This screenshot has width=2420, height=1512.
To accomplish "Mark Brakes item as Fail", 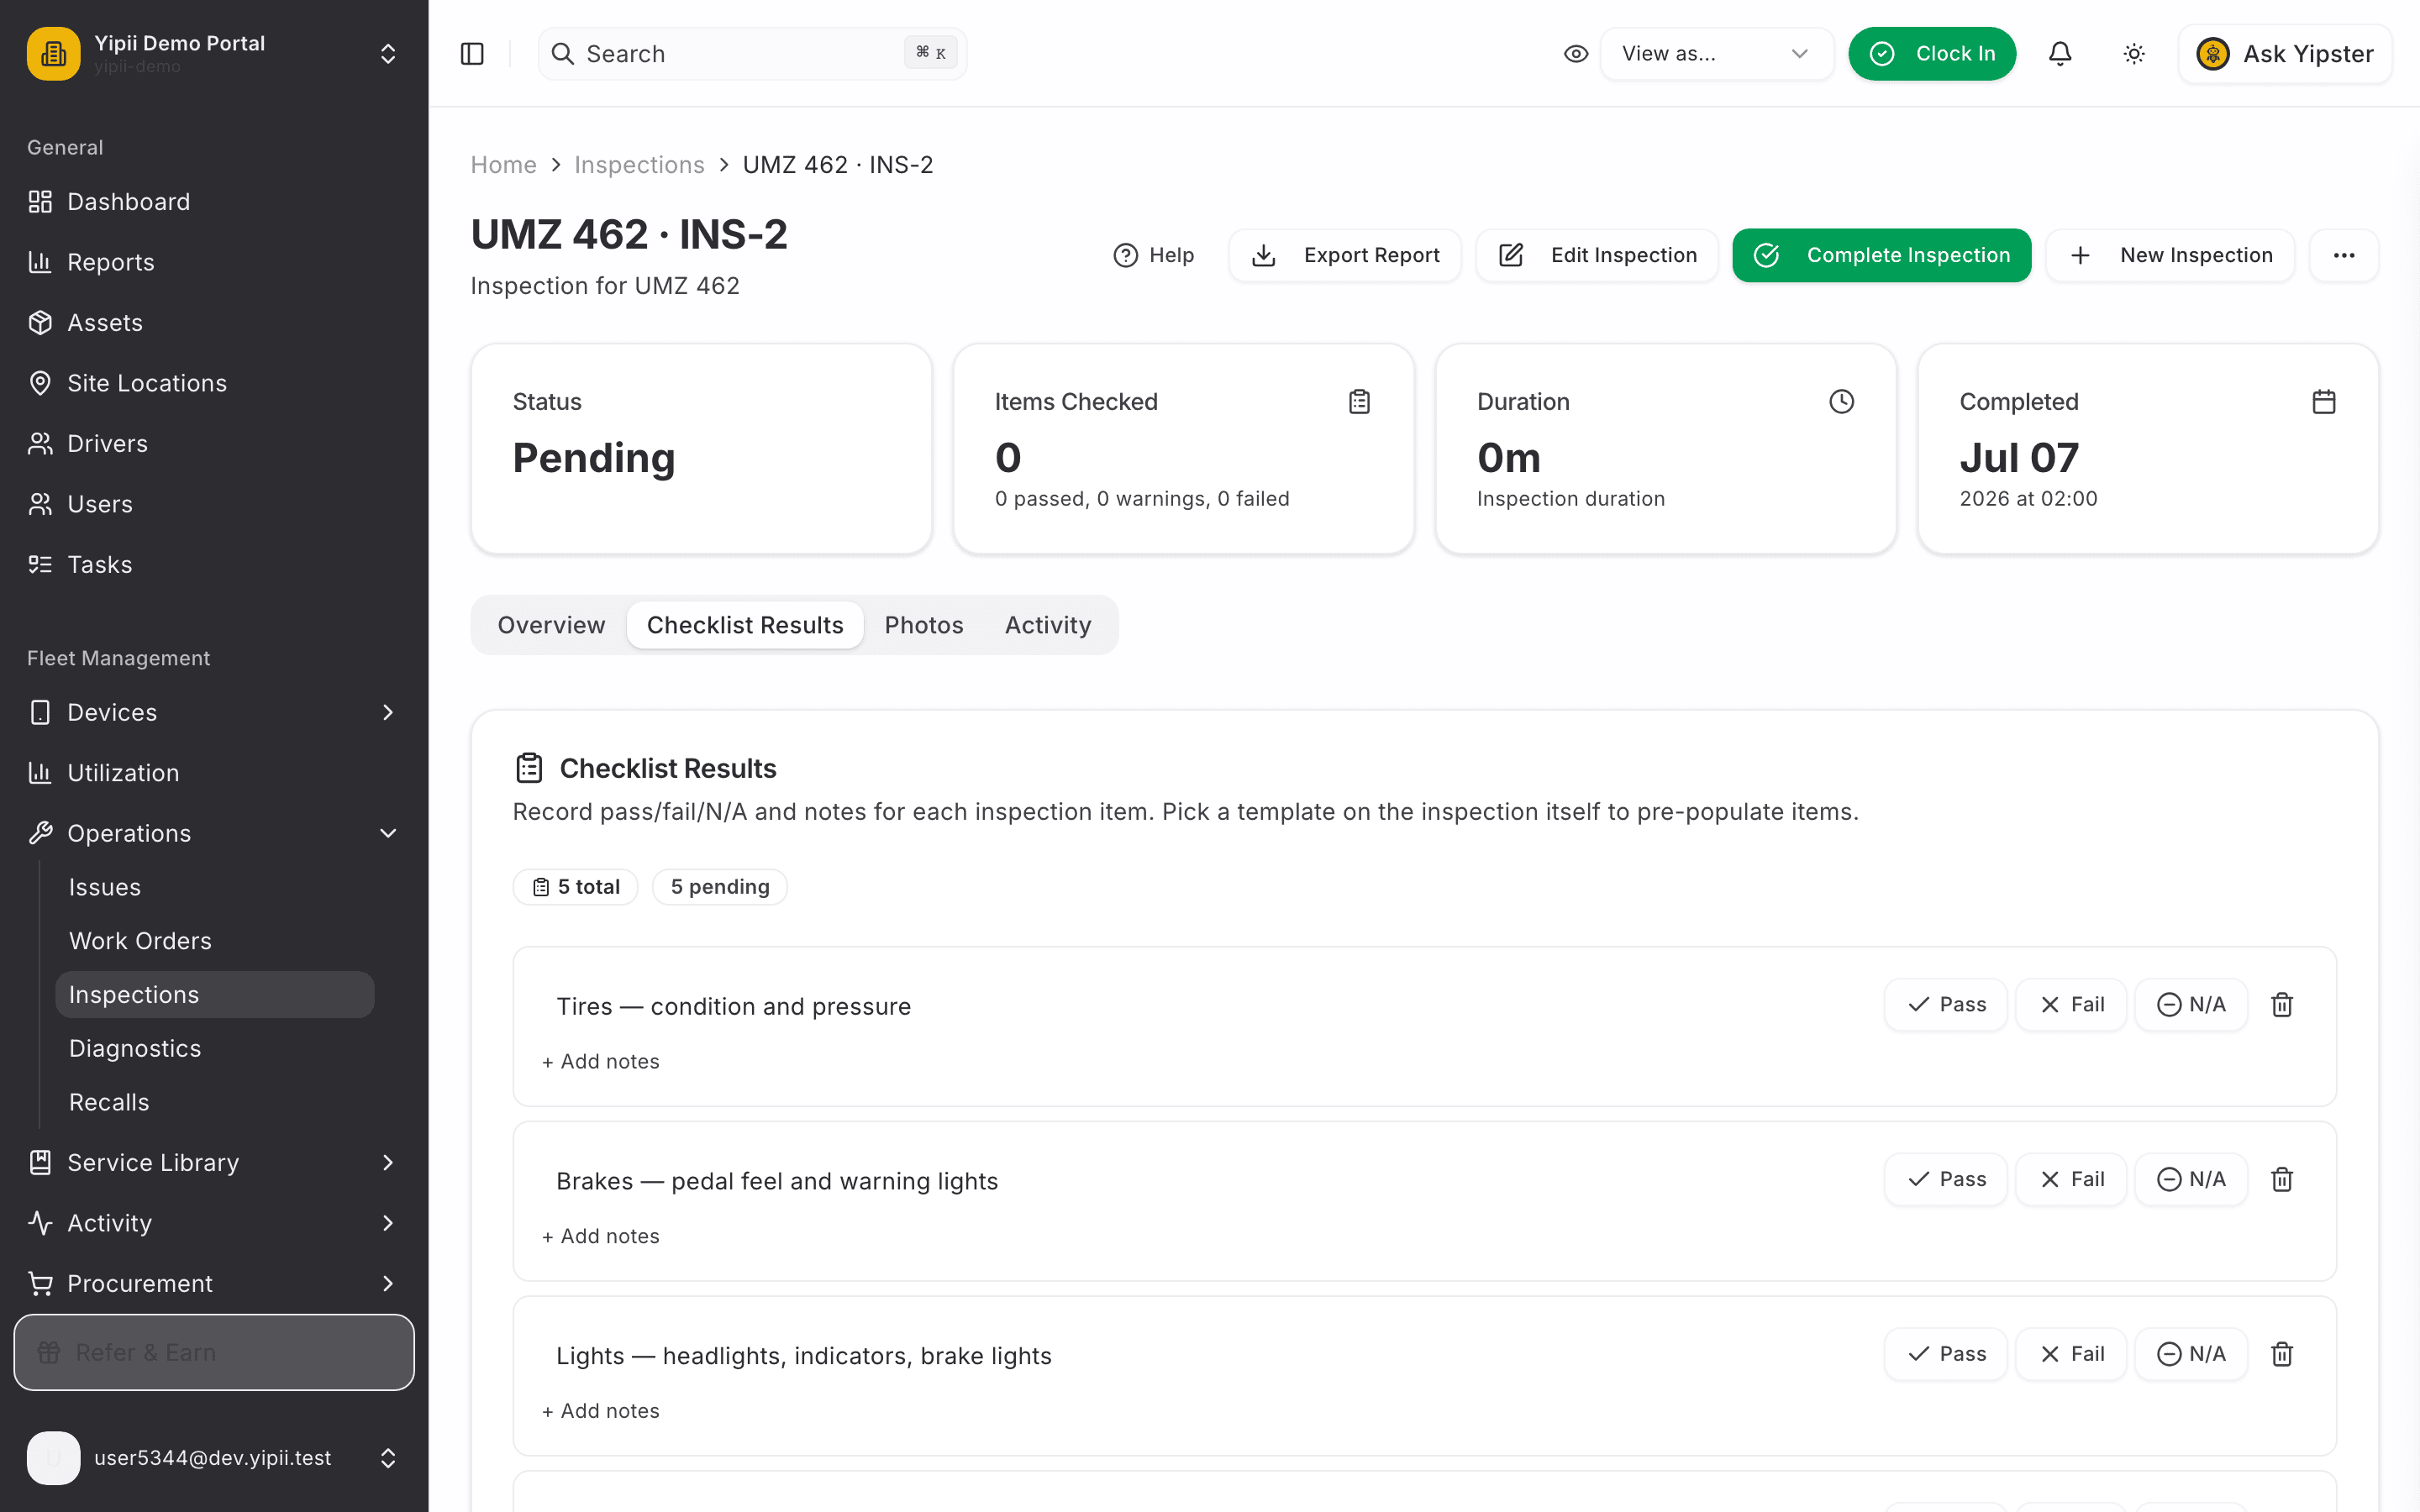I will point(2071,1180).
